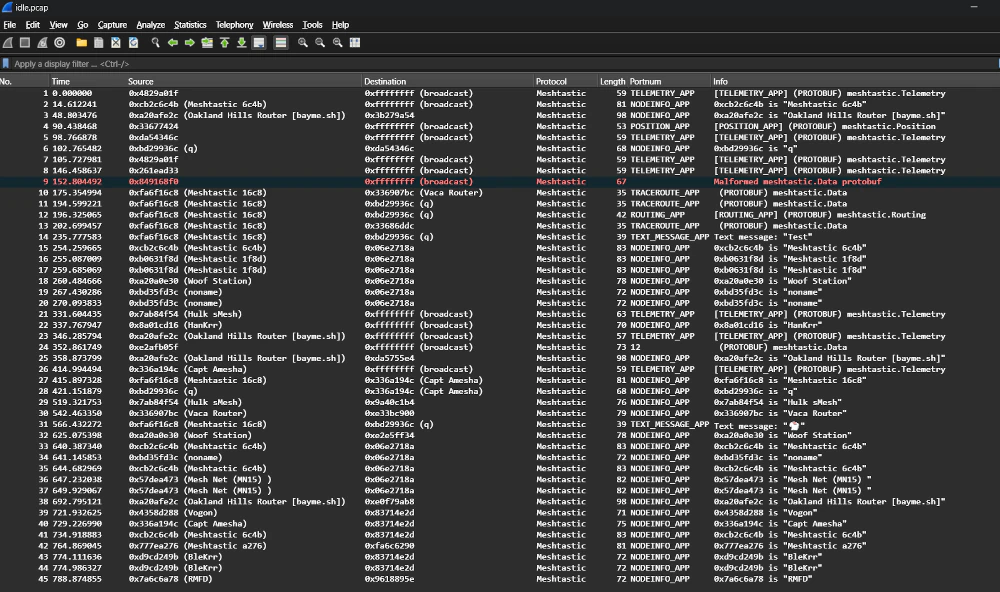Select packet 39 from Vogon
The height and width of the screenshot is (592, 1000).
click(500, 513)
